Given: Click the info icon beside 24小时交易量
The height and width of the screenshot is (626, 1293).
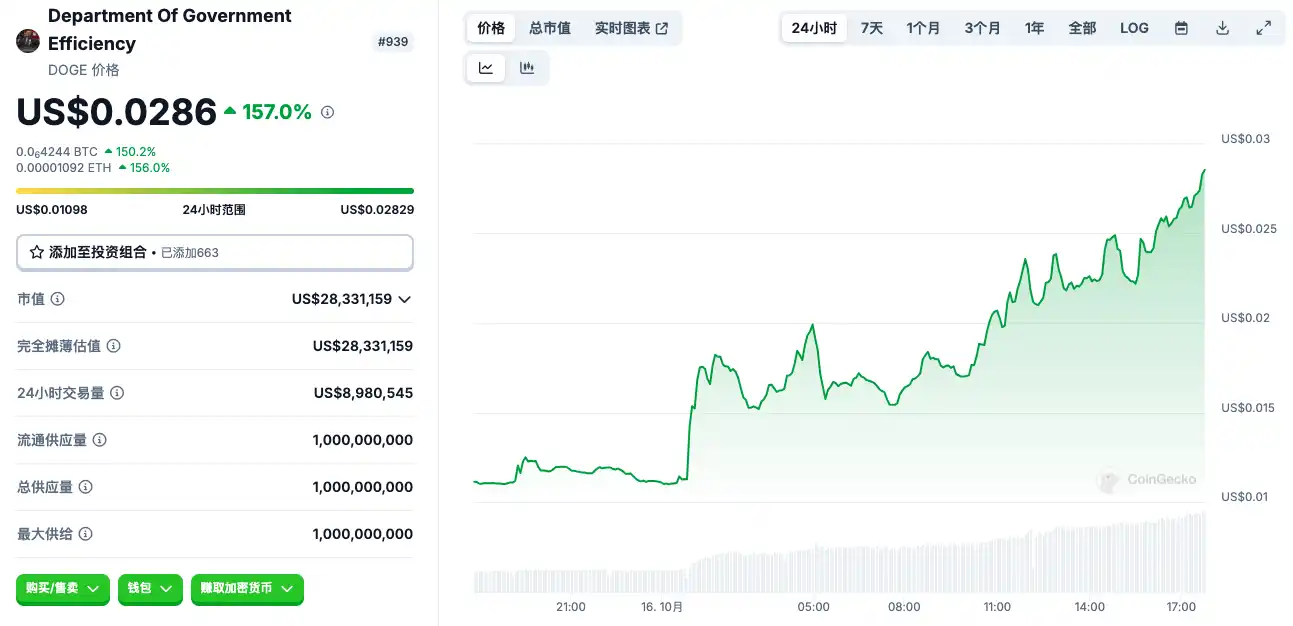Looking at the screenshot, I should (117, 393).
